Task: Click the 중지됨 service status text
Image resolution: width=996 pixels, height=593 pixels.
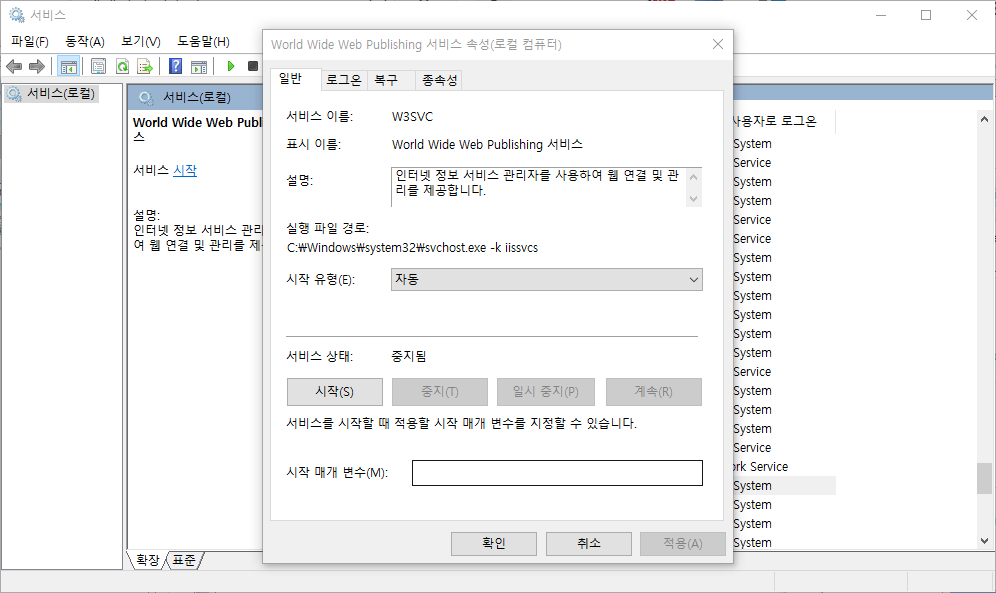Action: click(x=408, y=356)
